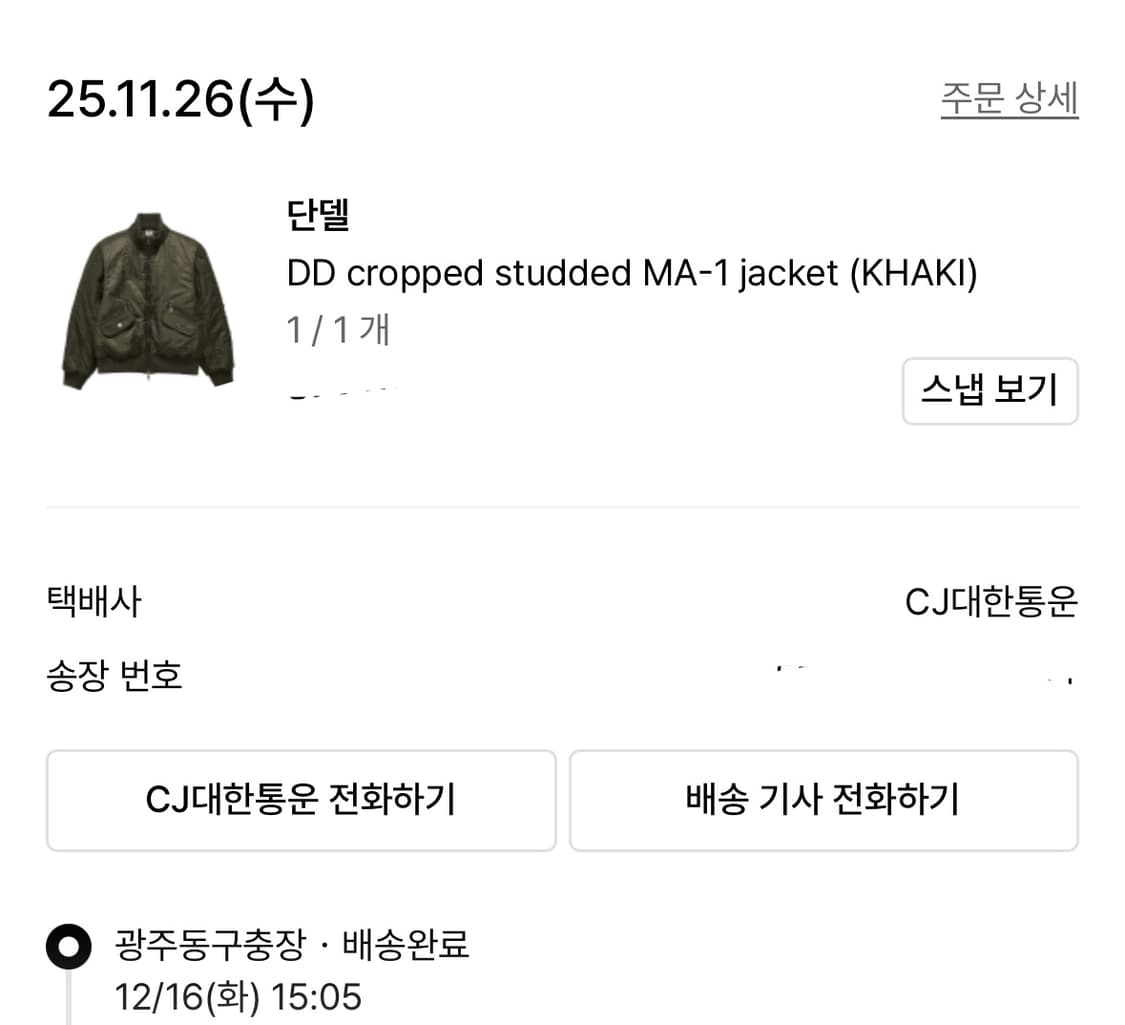Click the delivery progress dot icon

click(68, 941)
